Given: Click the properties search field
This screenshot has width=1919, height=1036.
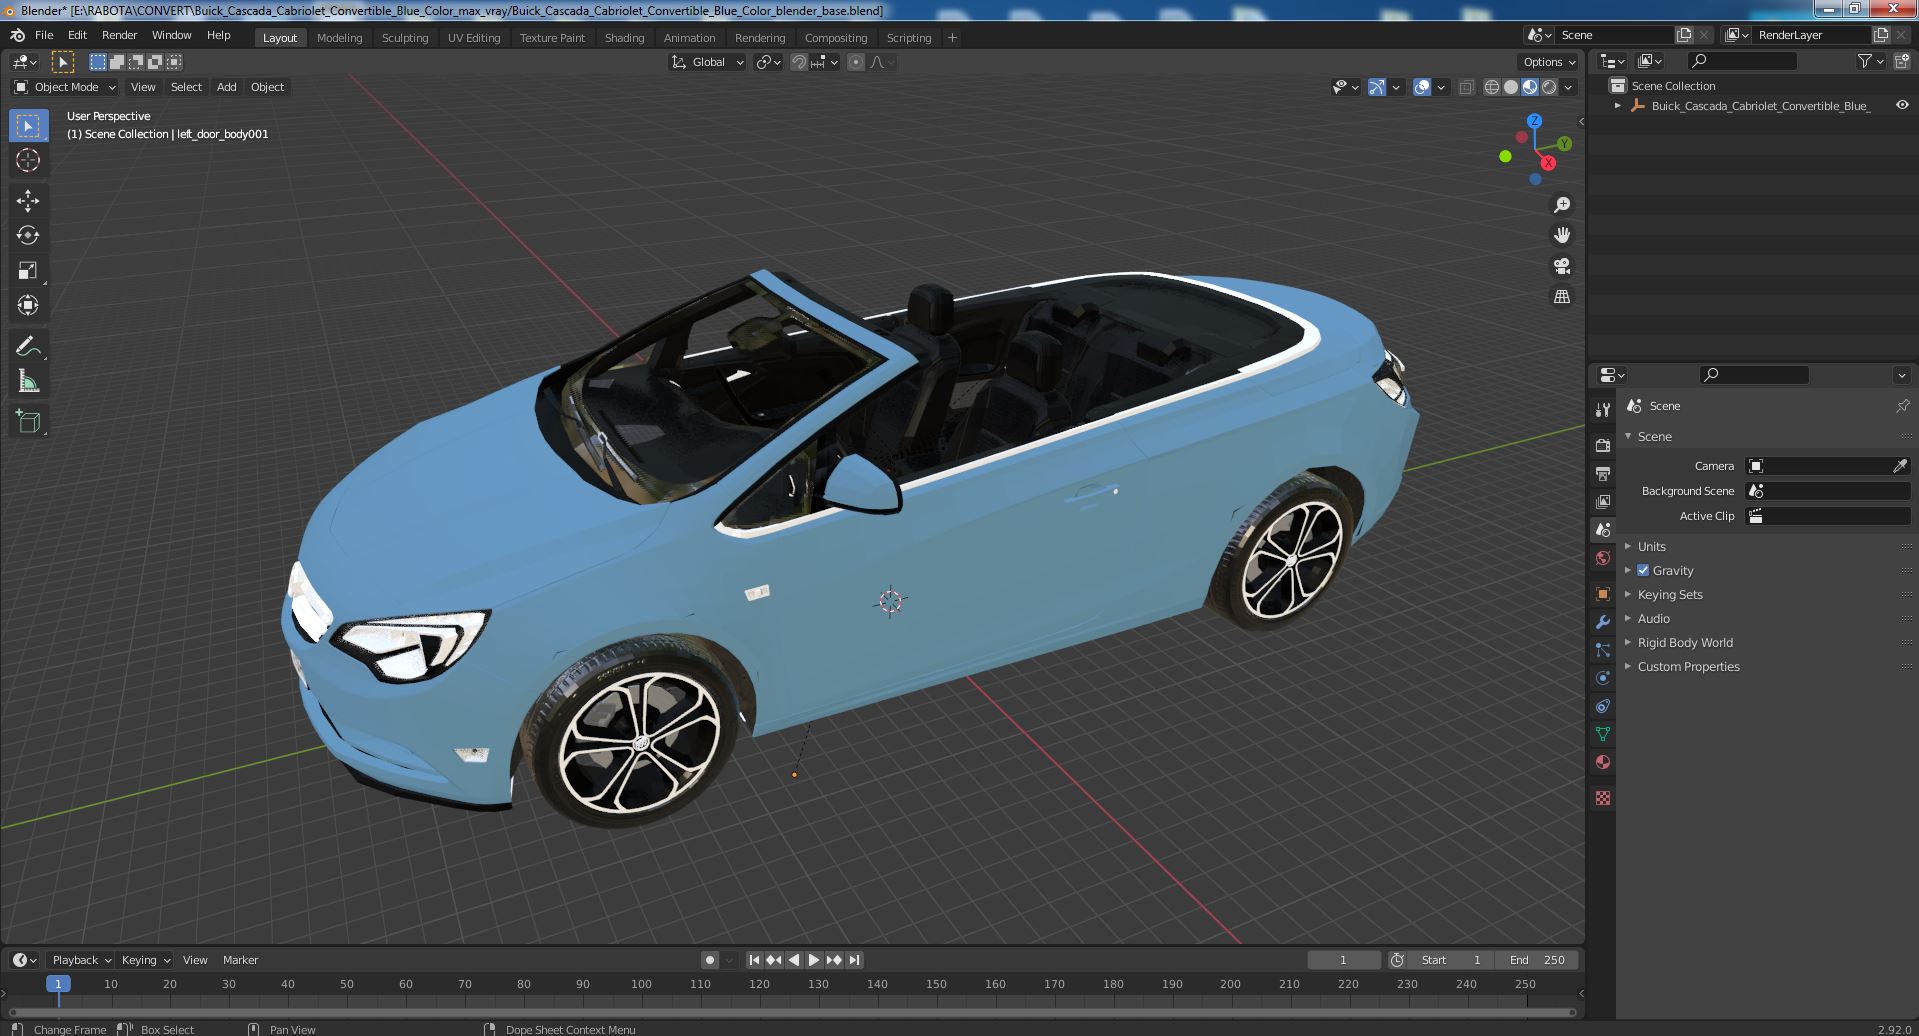Looking at the screenshot, I should pos(1754,374).
